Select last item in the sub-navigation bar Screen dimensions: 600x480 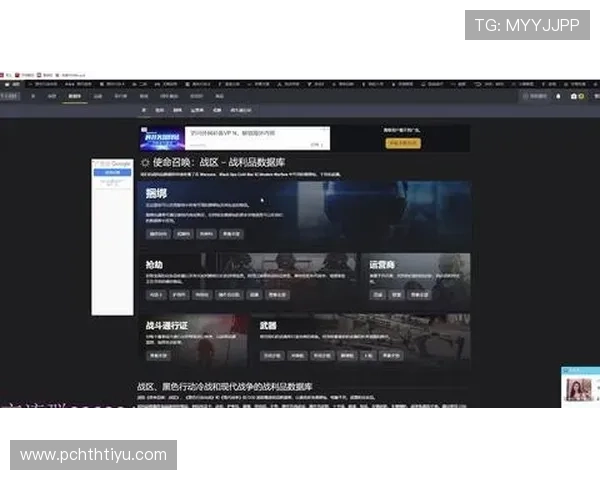[240, 110]
